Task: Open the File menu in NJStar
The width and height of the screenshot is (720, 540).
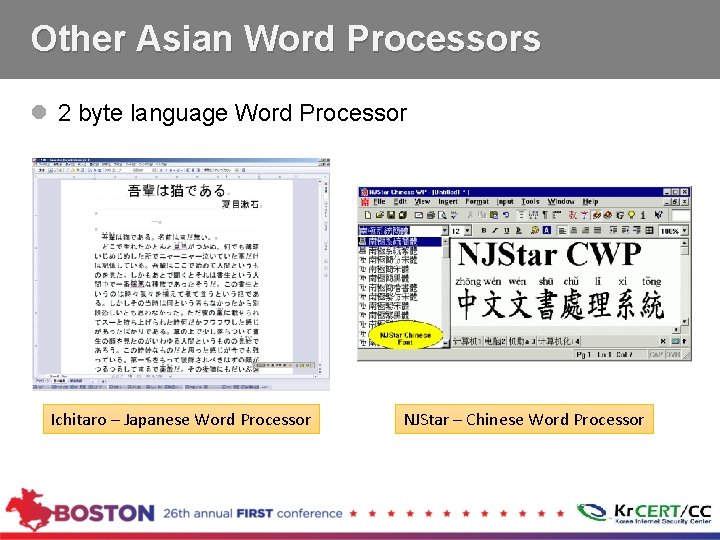Action: [380, 202]
